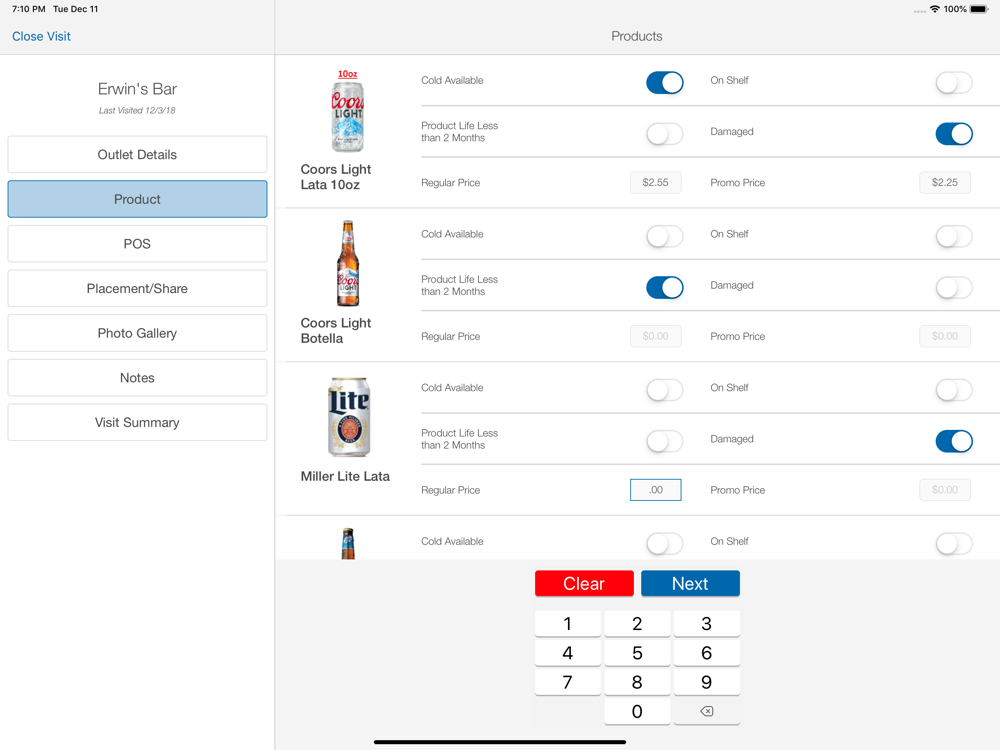This screenshot has height=750, width=1000.
Task: Switch to the Photo Gallery section
Action: point(137,333)
